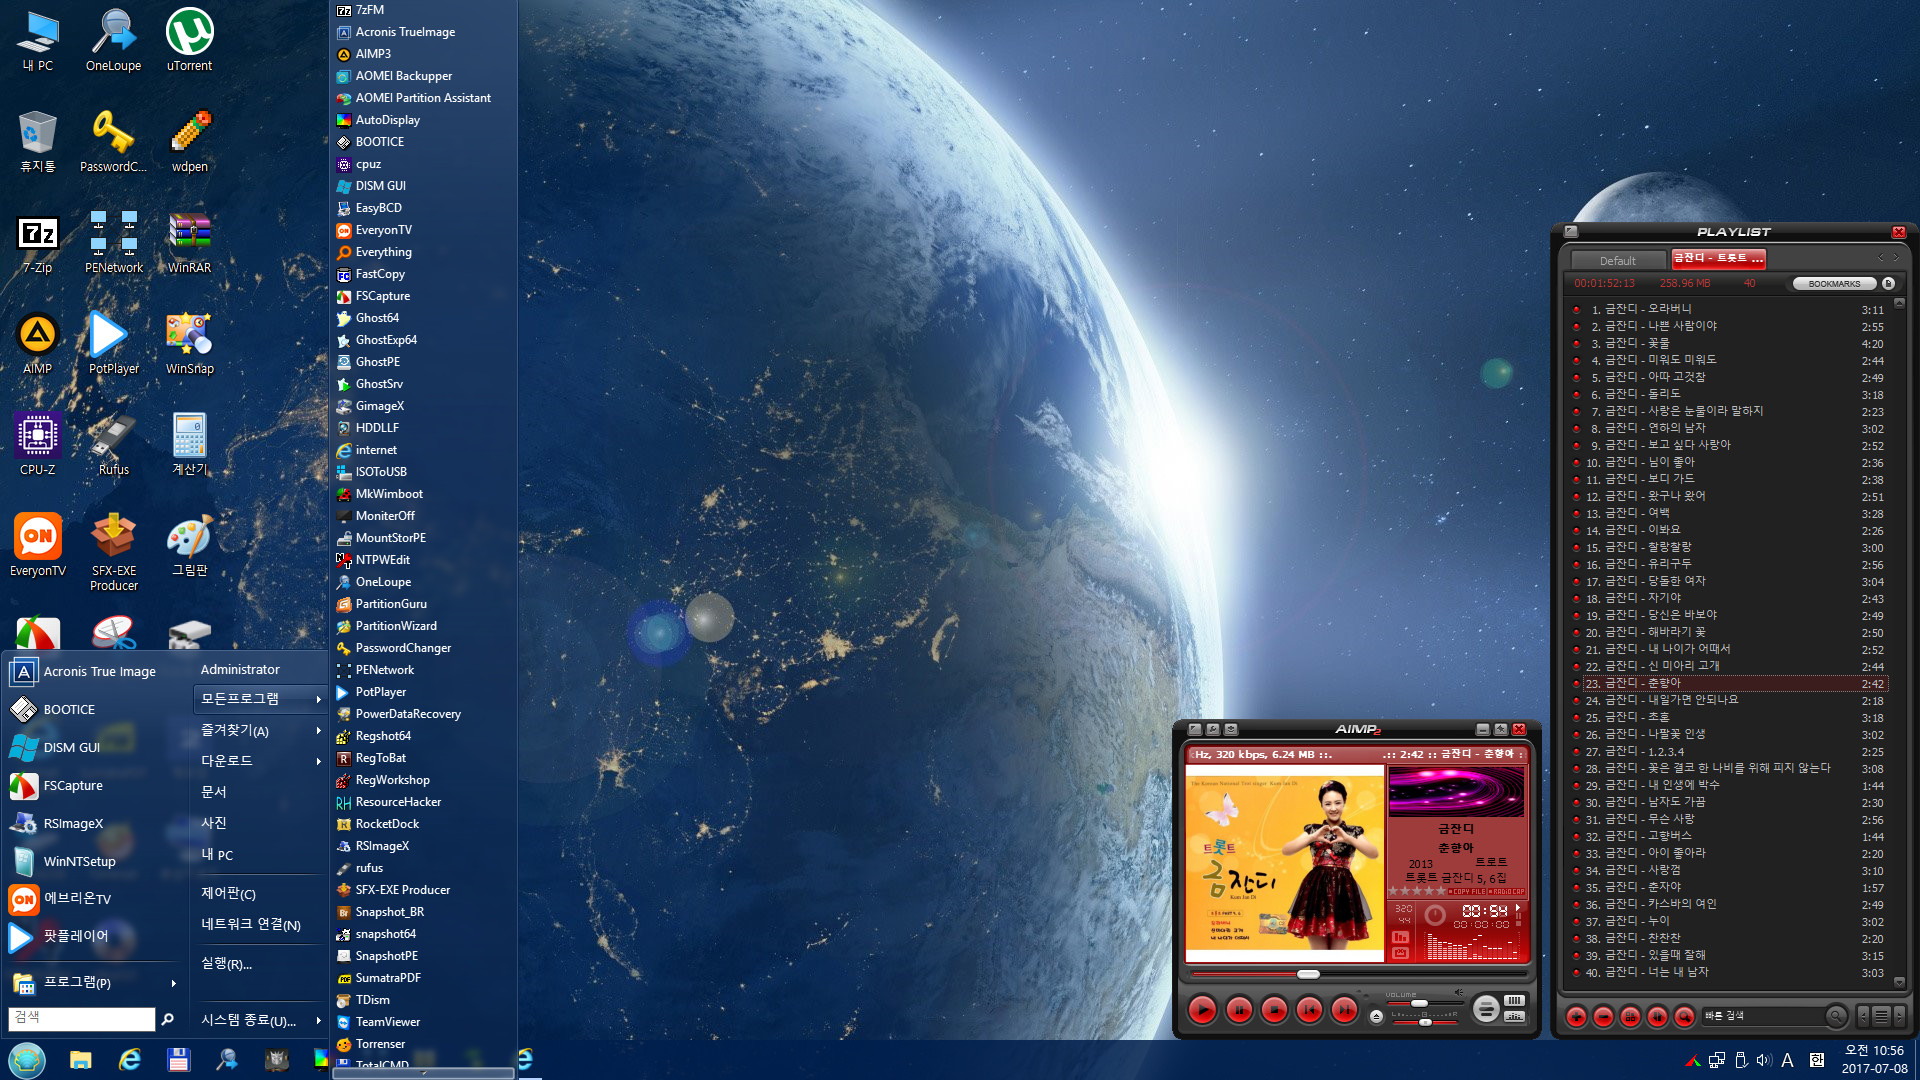1920x1080 pixels.
Task: Open the uTorrent desktop icon
Action: [x=189, y=41]
